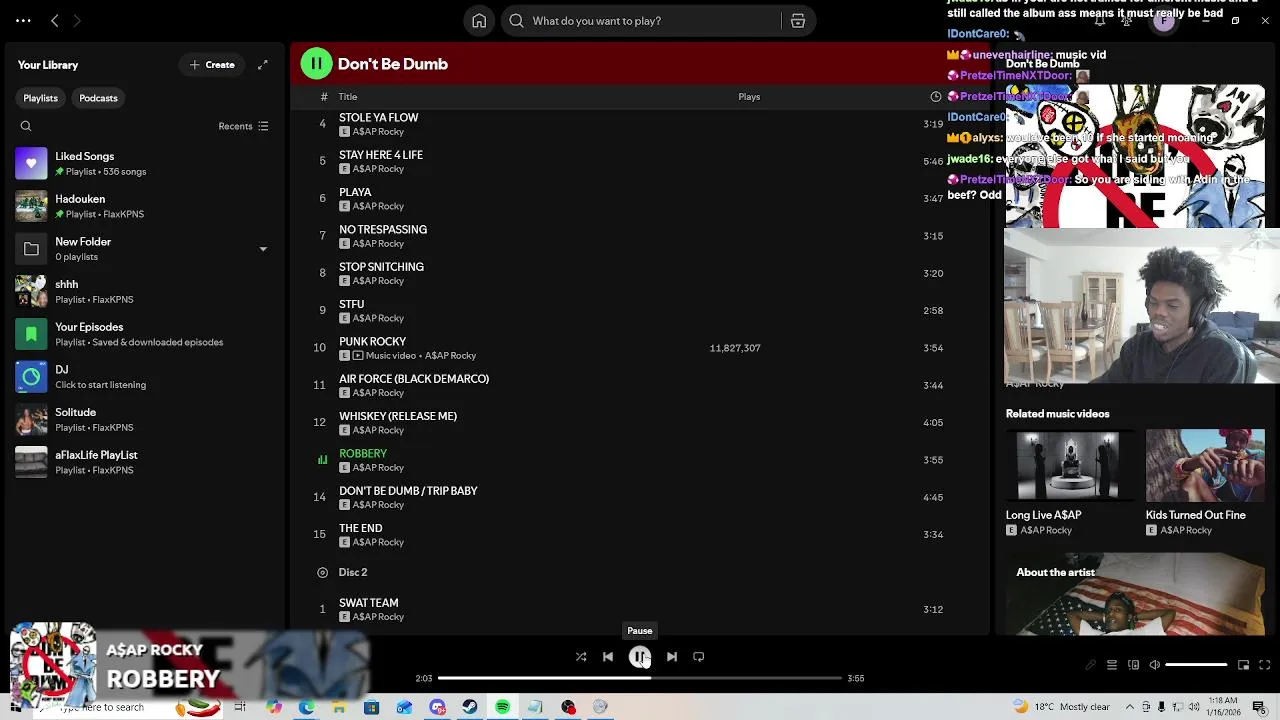This screenshot has height=720, width=1280.
Task: Open the play queue icon
Action: (1112, 665)
